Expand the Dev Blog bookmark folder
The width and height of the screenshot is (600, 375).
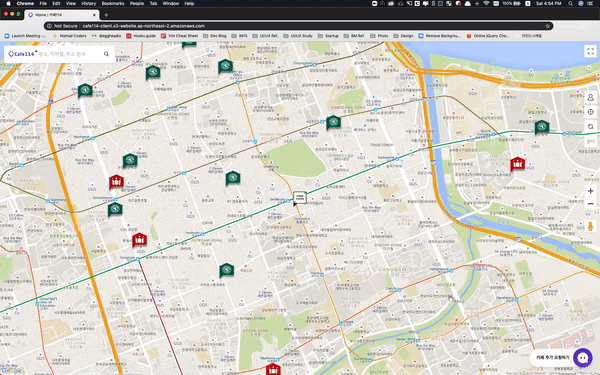tap(215, 36)
